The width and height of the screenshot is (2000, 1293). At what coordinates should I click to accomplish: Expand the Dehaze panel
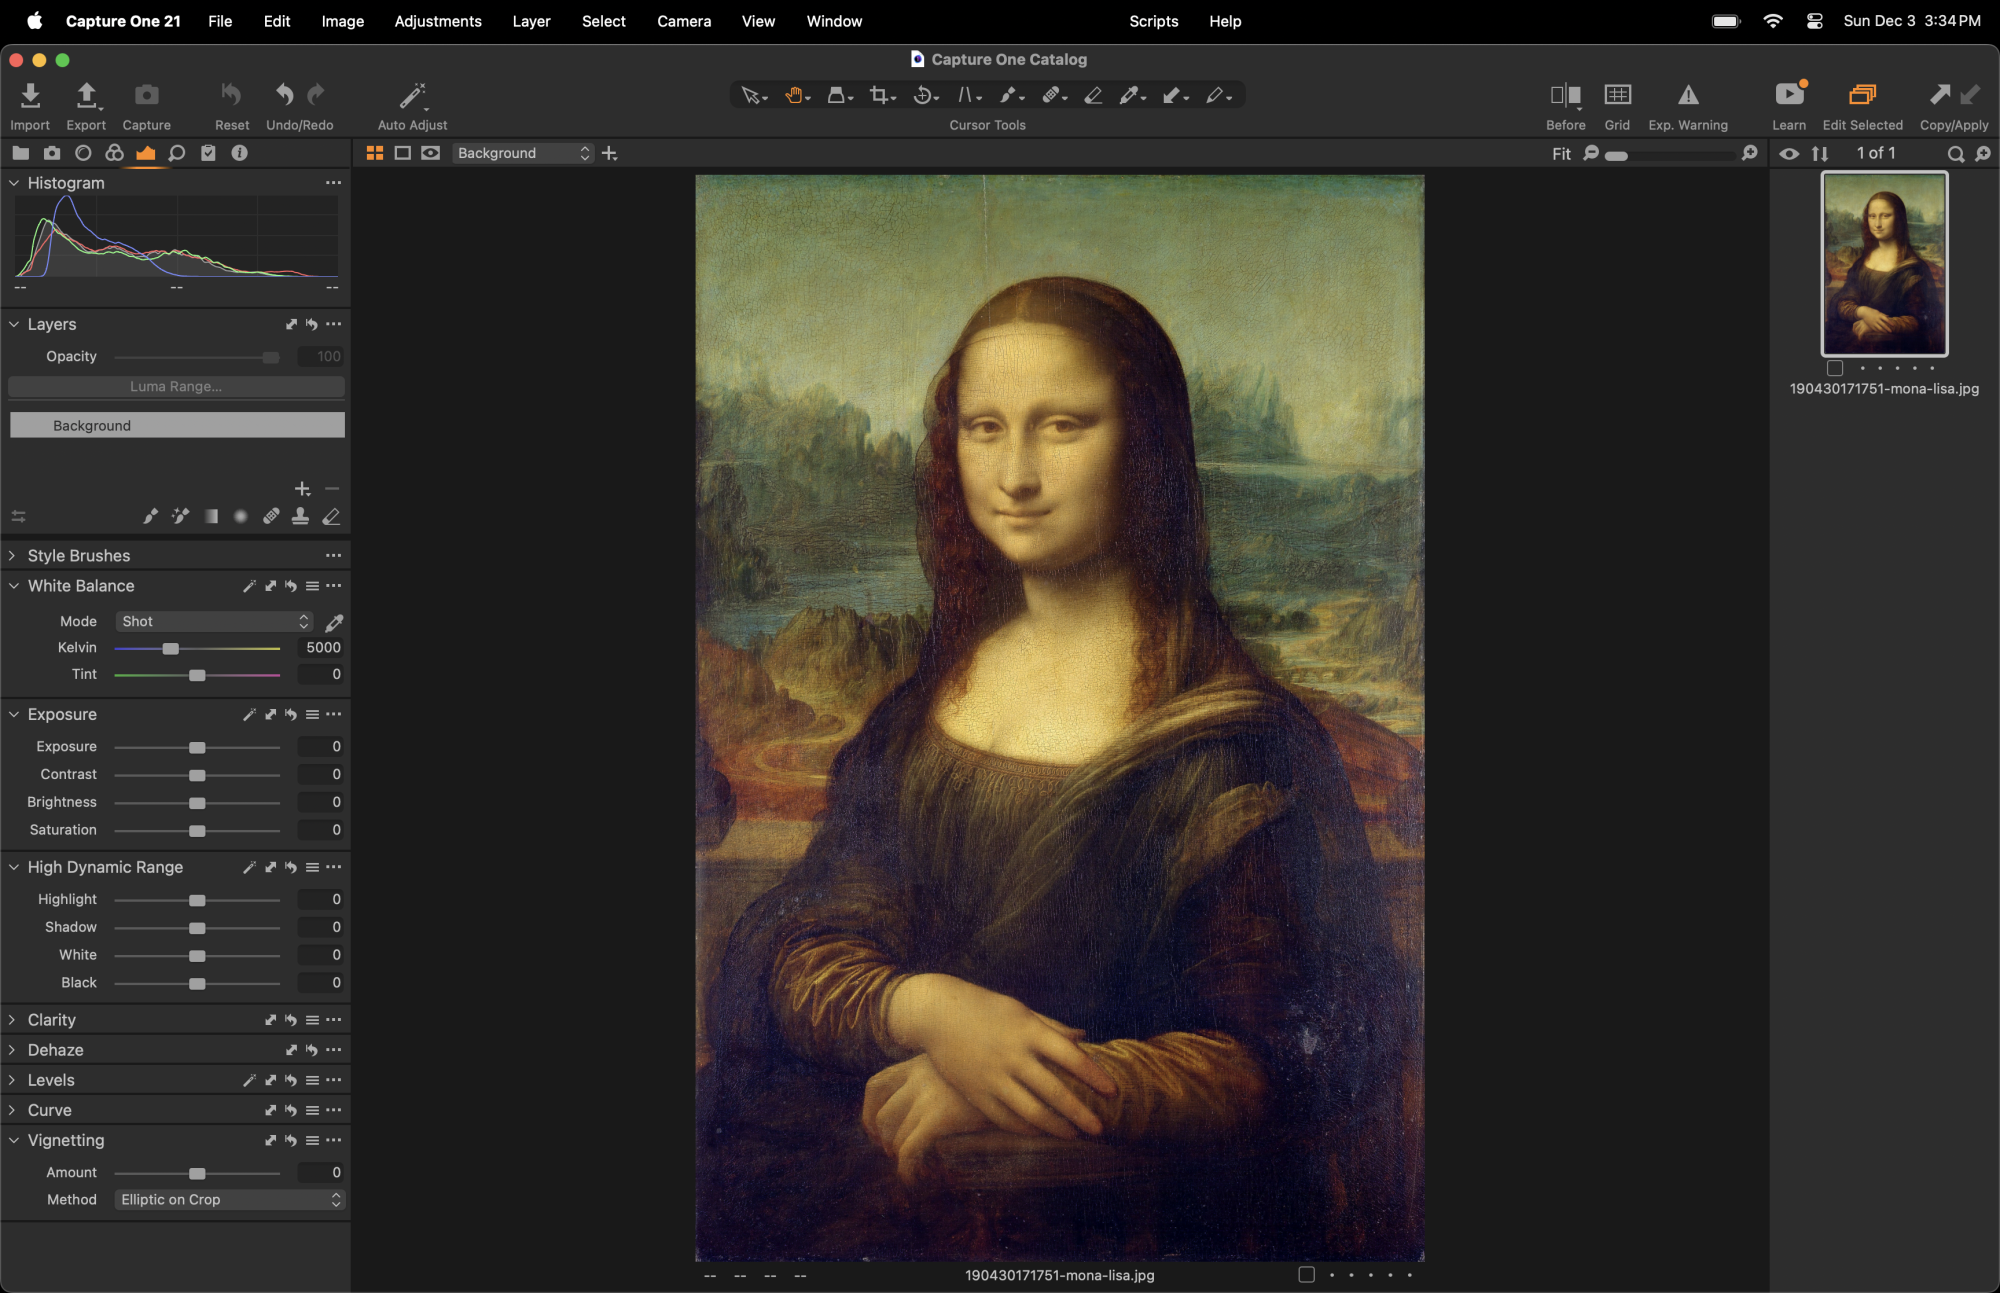point(12,1049)
